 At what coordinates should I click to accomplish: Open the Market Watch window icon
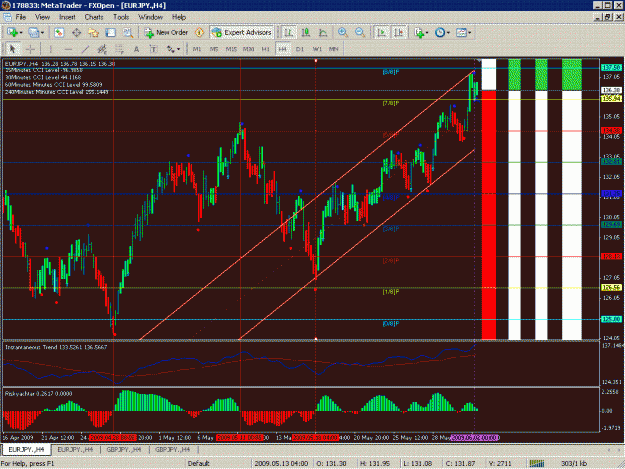click(59, 33)
